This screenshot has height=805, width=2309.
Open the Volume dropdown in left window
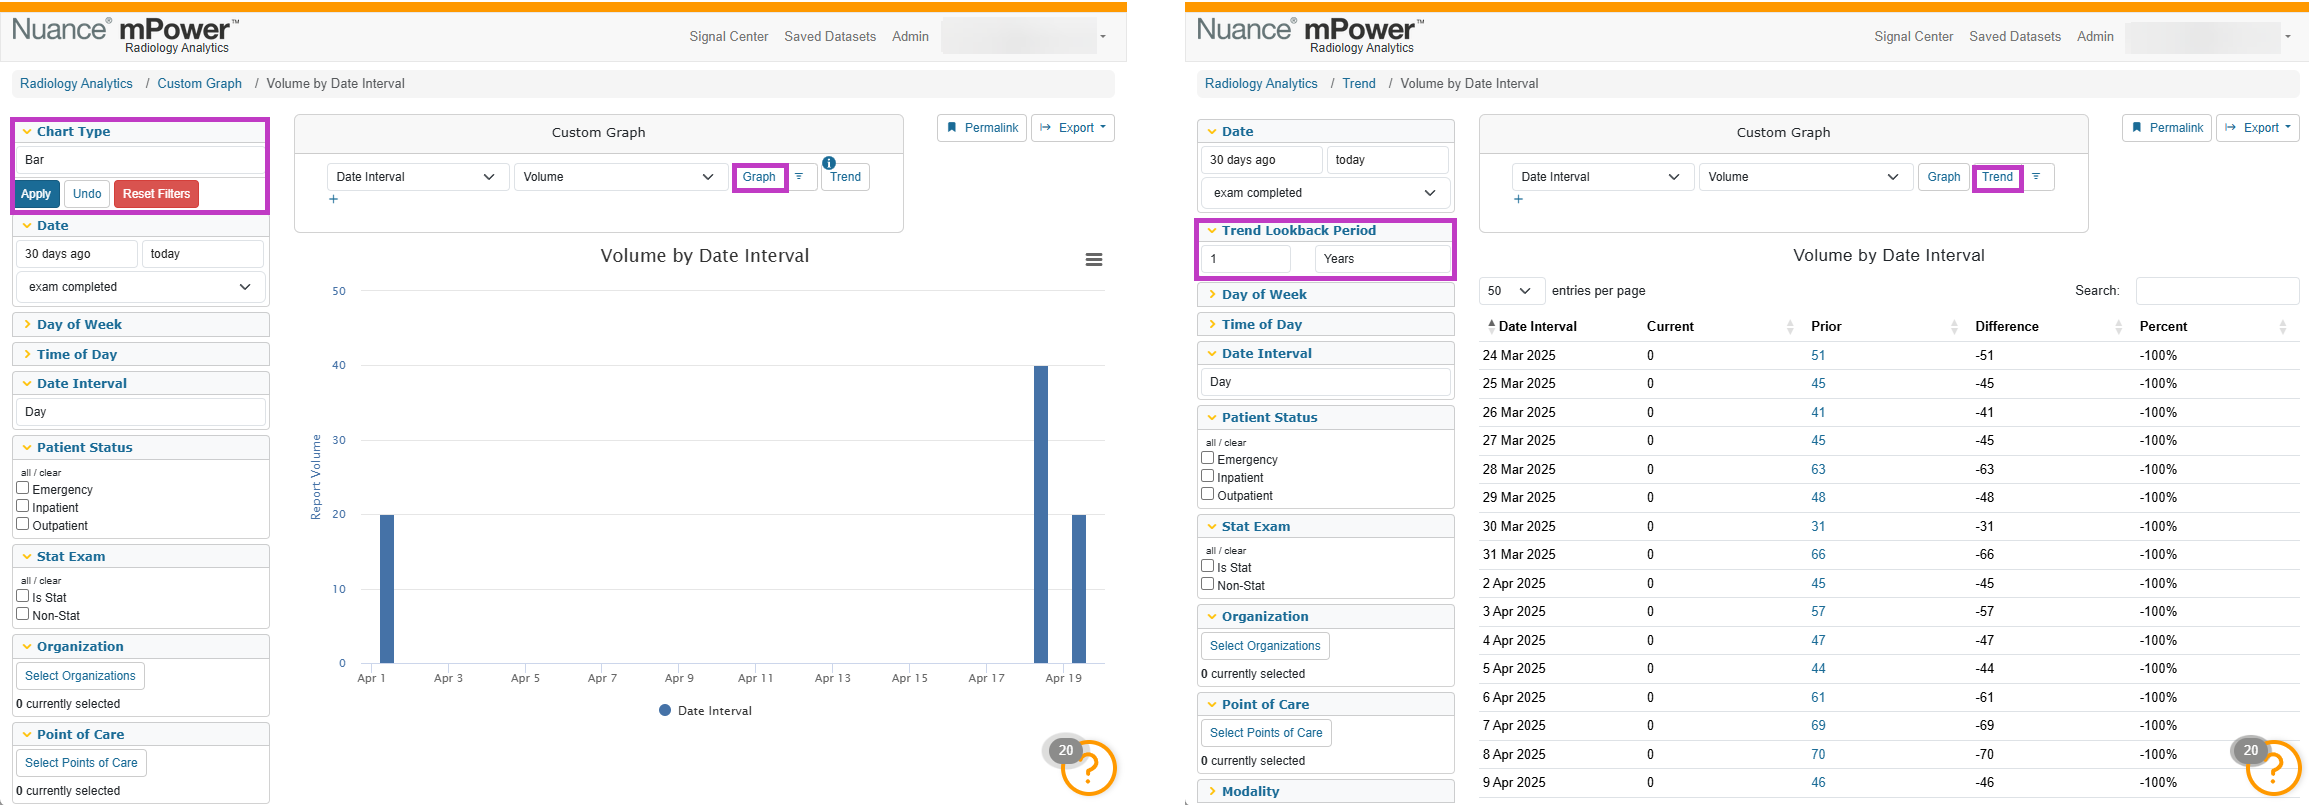coord(619,177)
